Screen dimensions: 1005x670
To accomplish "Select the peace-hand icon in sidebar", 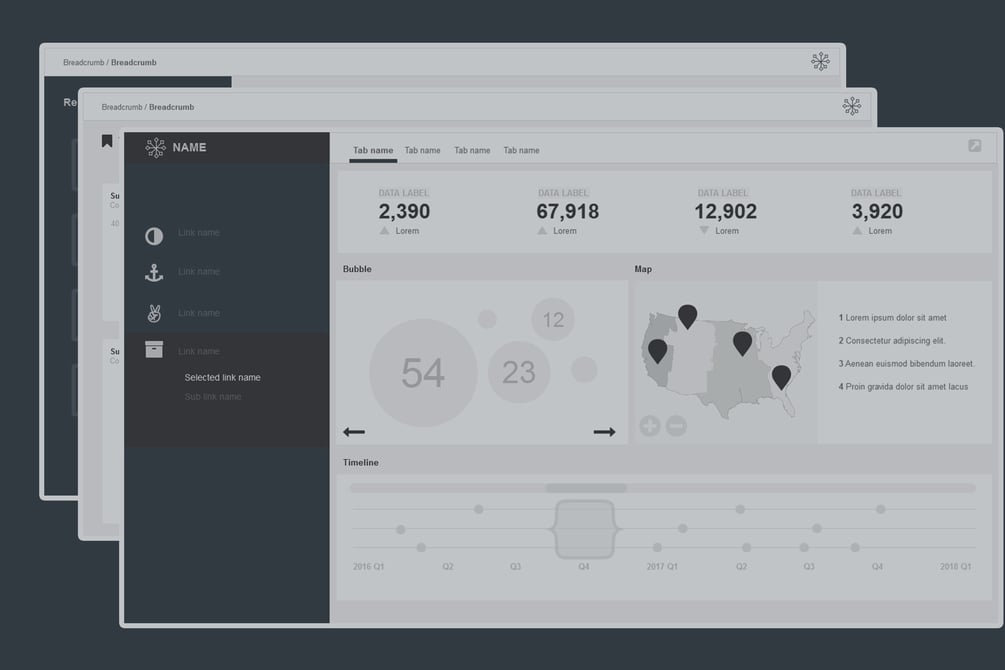I will [154, 314].
